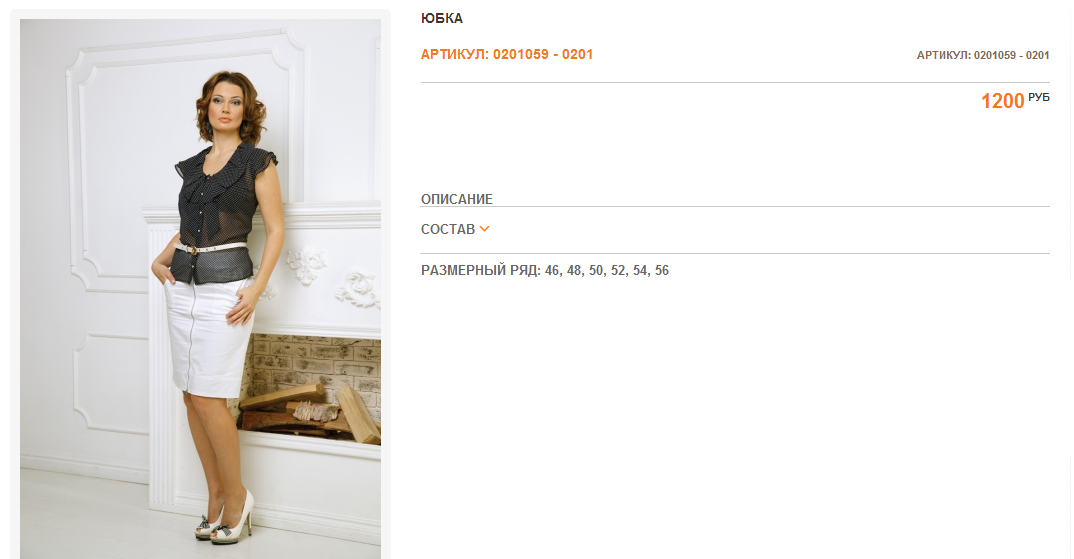Open the ОПИСАНИЕ section heading
This screenshot has width=1074, height=559.
pyautogui.click(x=457, y=199)
